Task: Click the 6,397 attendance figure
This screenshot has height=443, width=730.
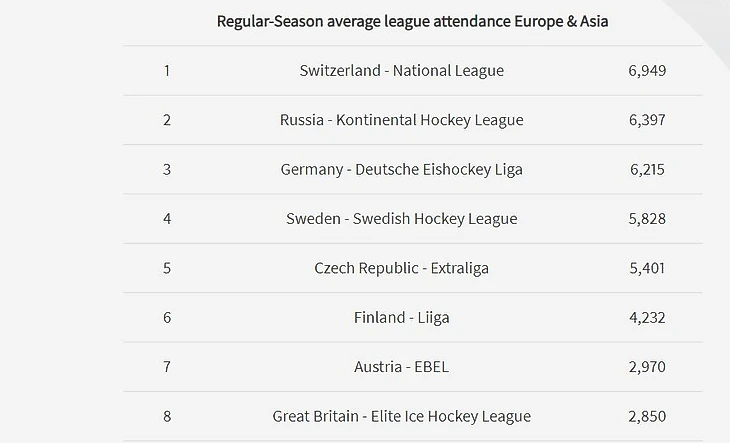Action: (647, 120)
